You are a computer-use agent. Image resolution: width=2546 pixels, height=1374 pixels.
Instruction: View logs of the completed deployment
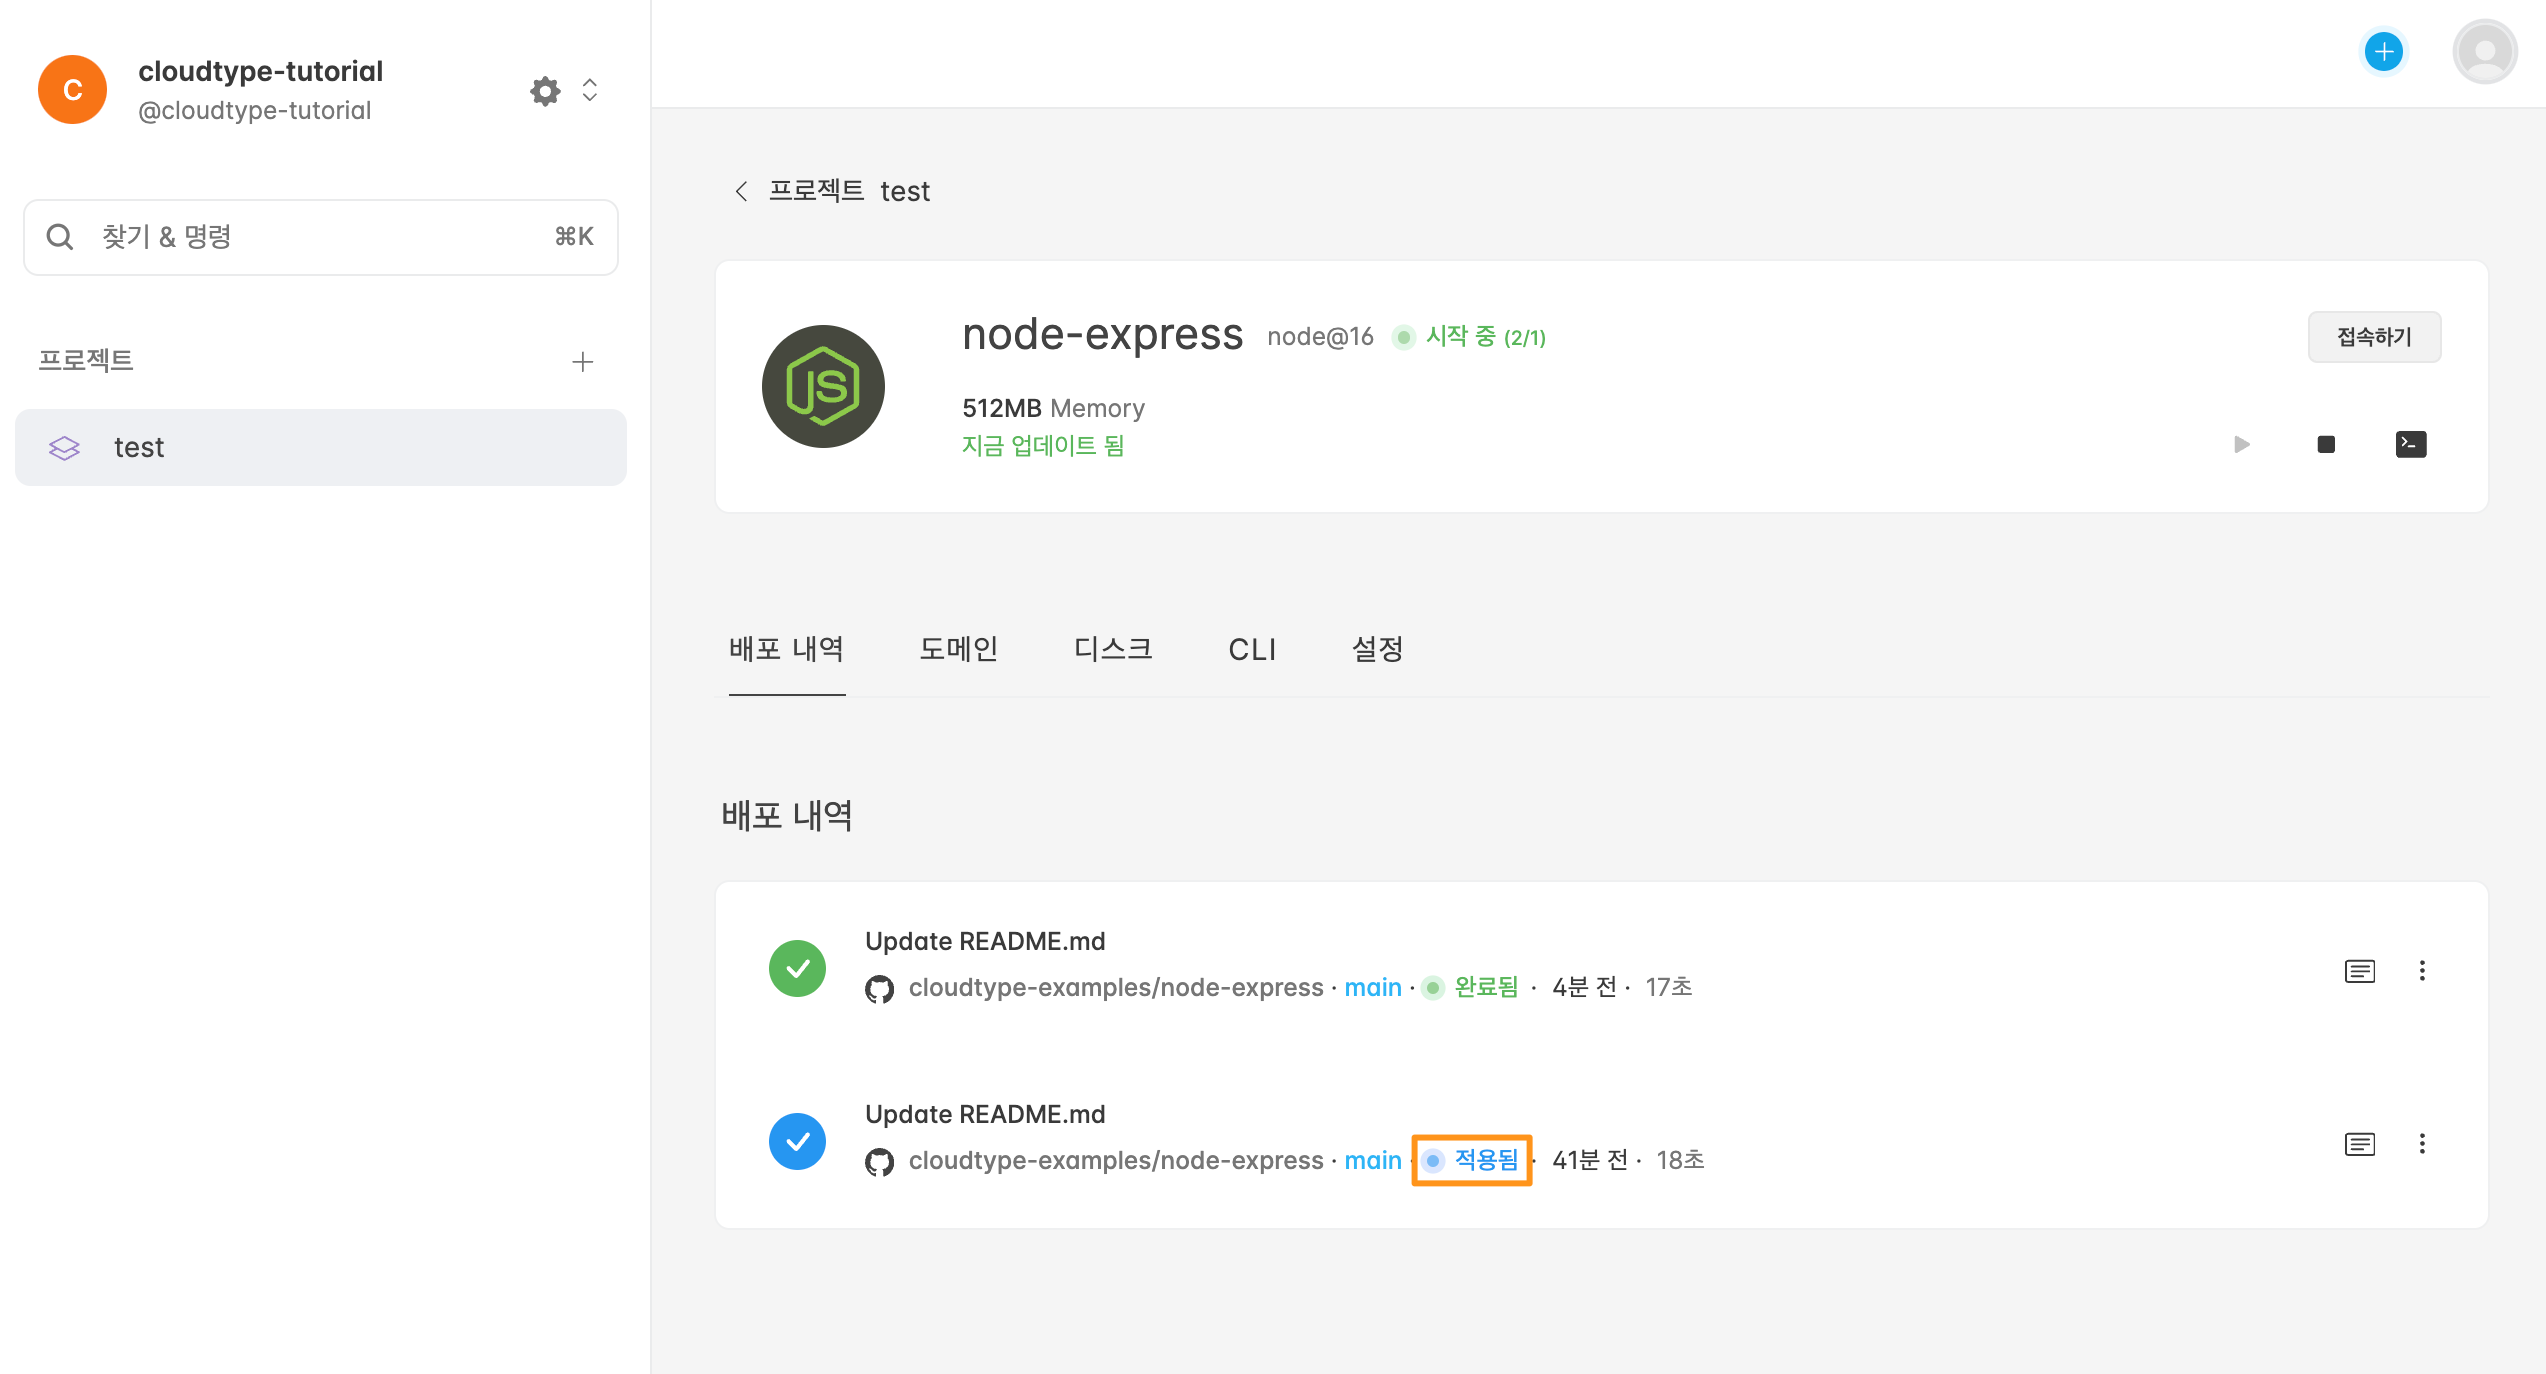click(2360, 971)
